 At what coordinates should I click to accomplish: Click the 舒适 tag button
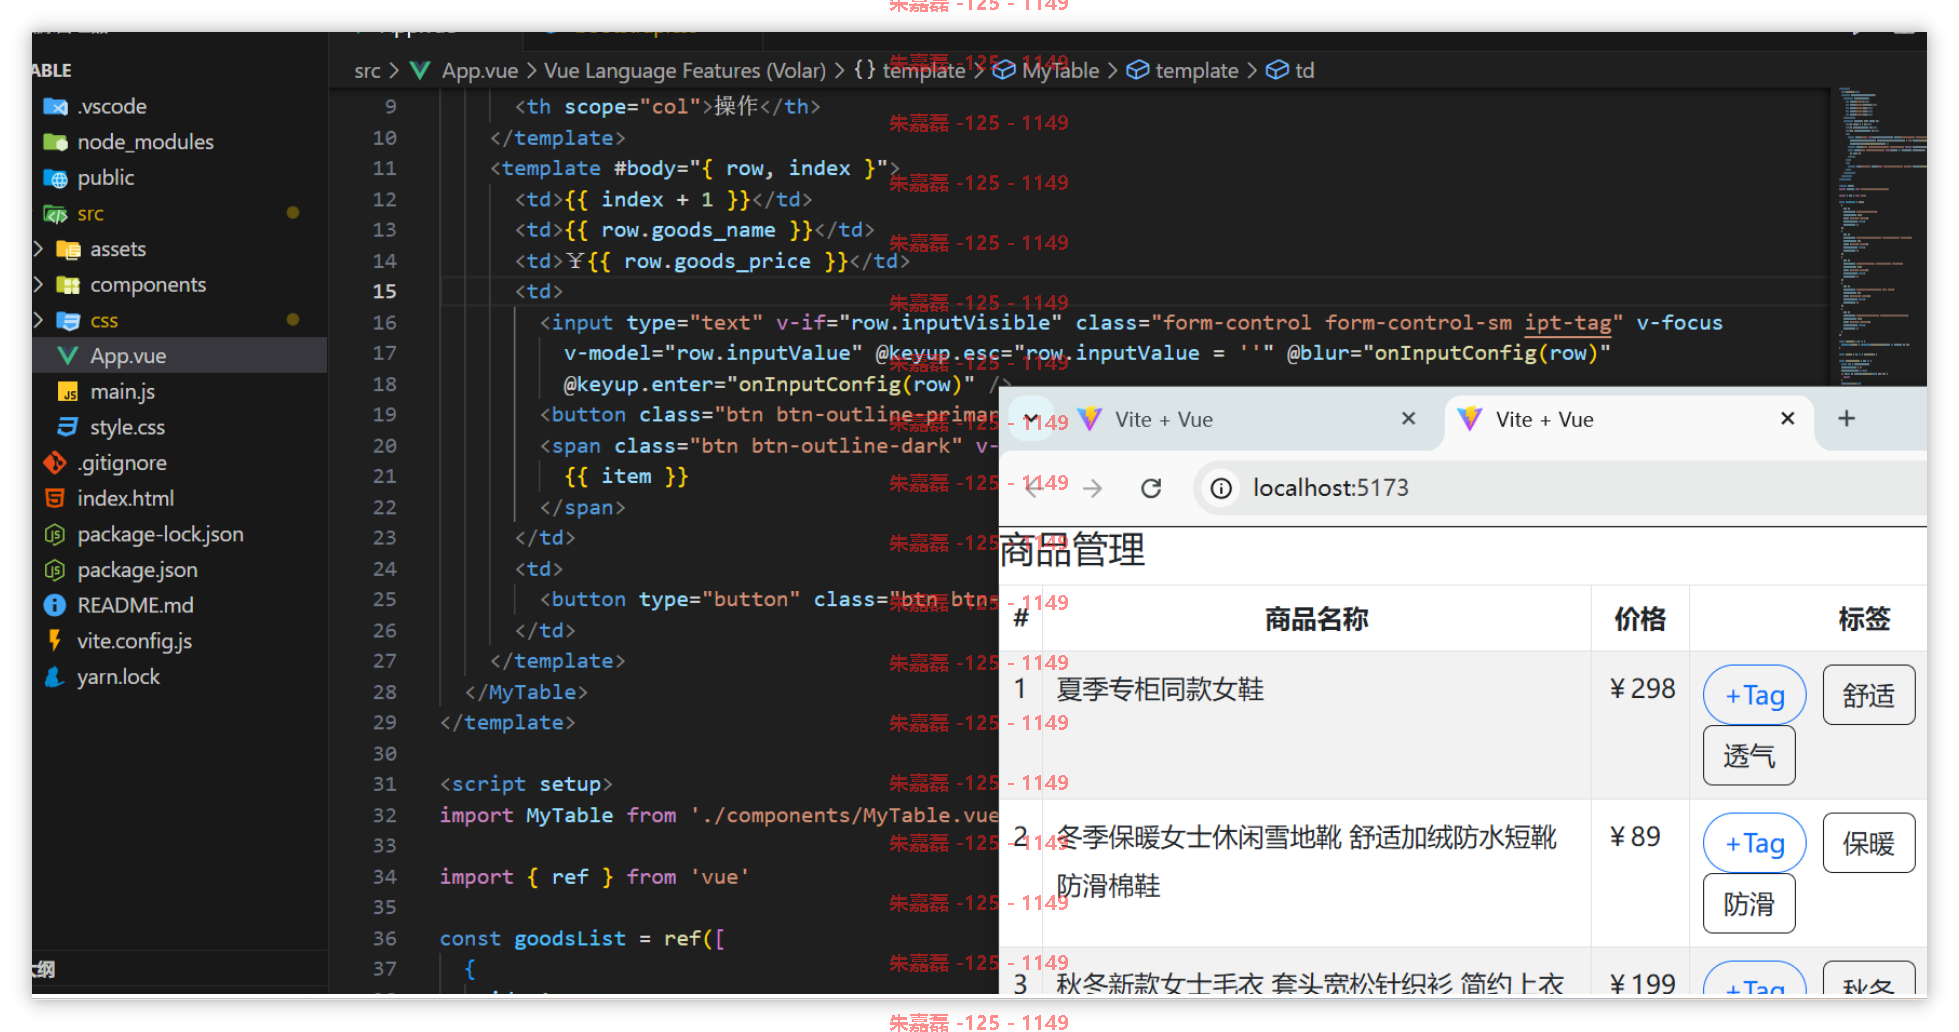(1869, 695)
